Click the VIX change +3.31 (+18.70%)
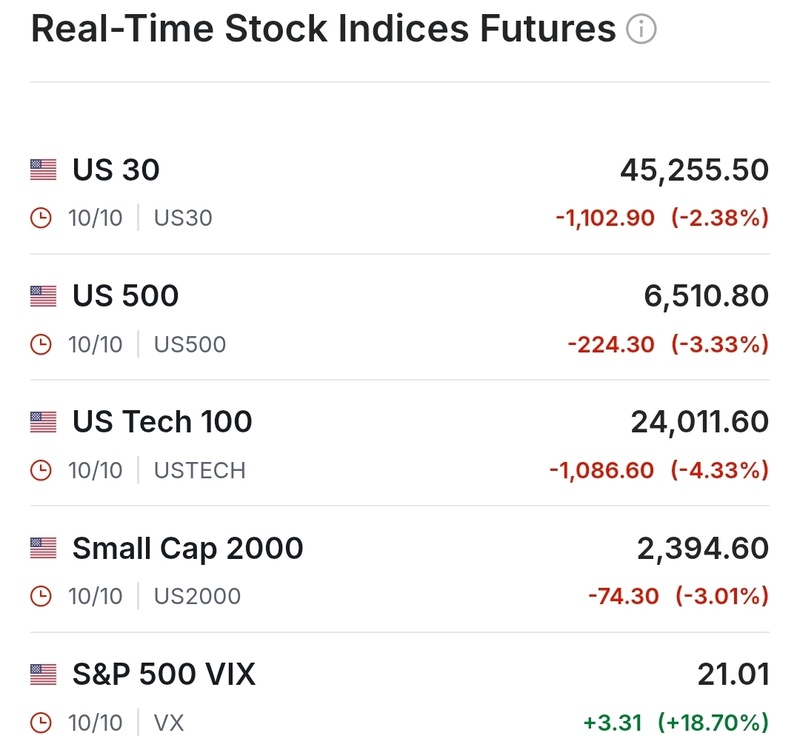The height and width of the screenshot is (750, 800). click(675, 722)
